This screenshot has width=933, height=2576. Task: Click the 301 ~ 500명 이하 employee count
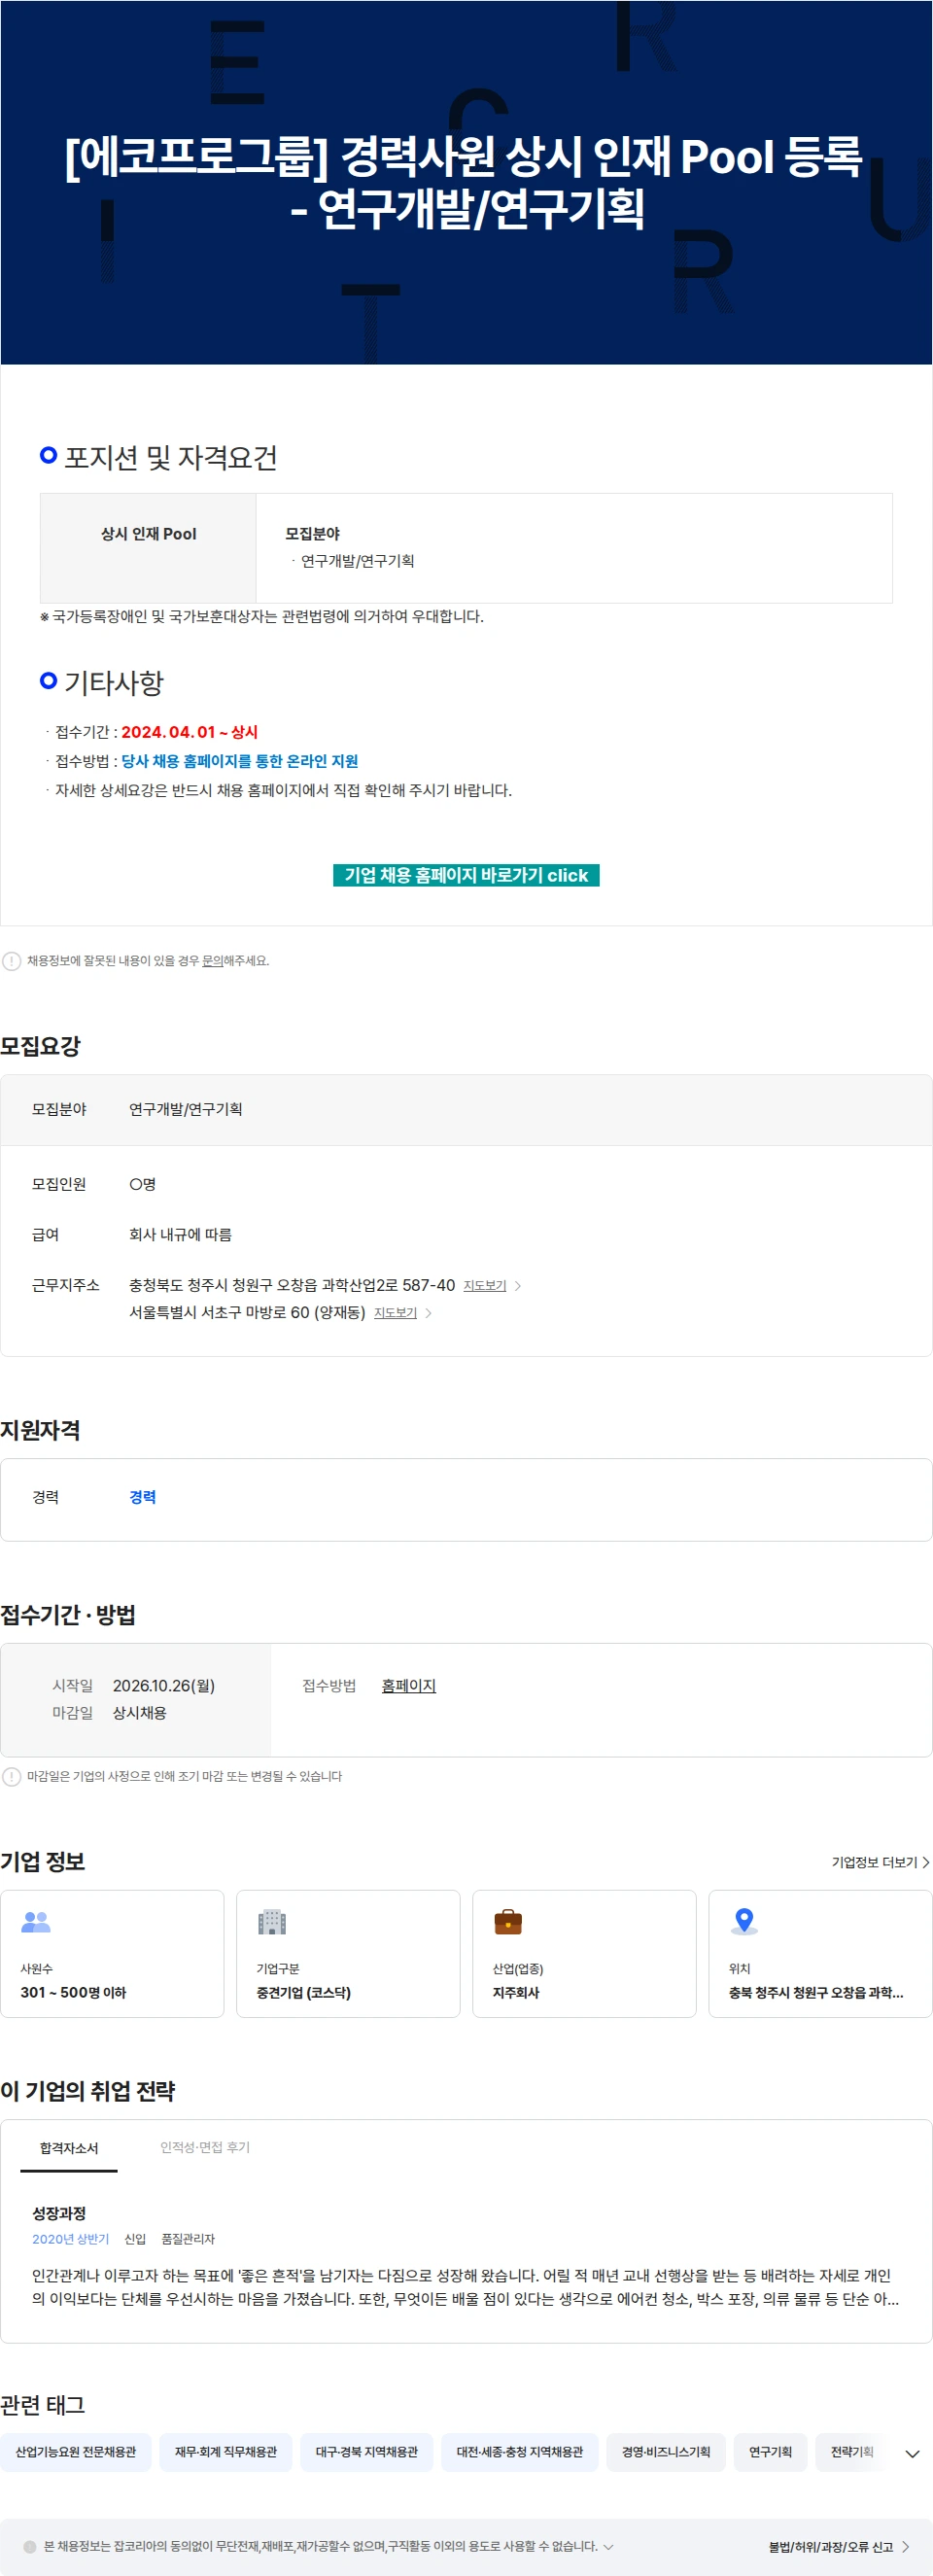74,1993
